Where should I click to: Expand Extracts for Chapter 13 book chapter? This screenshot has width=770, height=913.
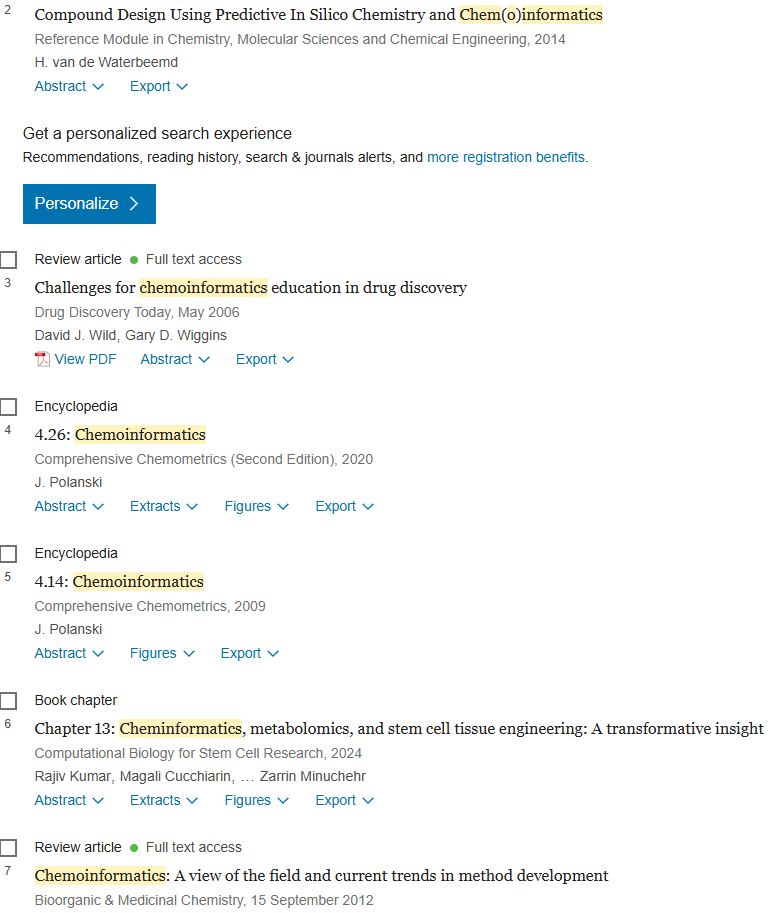click(164, 800)
